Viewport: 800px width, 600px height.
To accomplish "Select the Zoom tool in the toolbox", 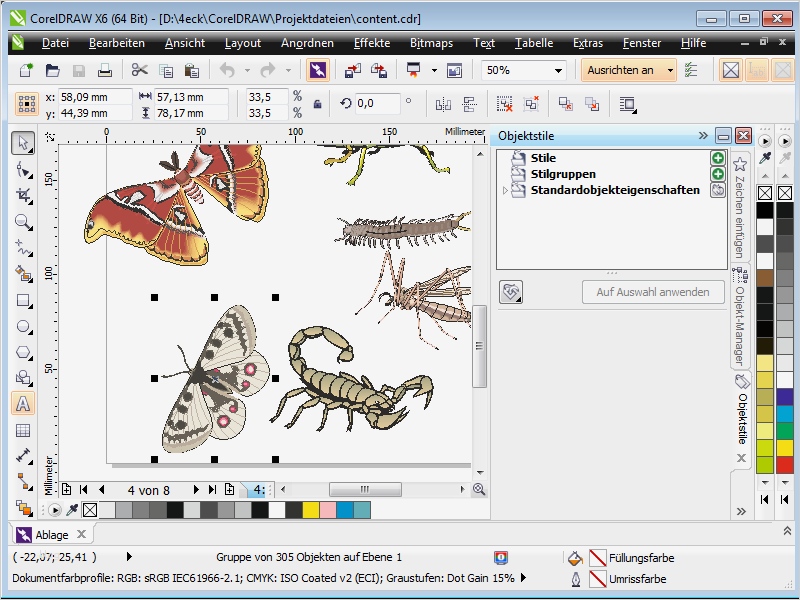I will [23, 221].
